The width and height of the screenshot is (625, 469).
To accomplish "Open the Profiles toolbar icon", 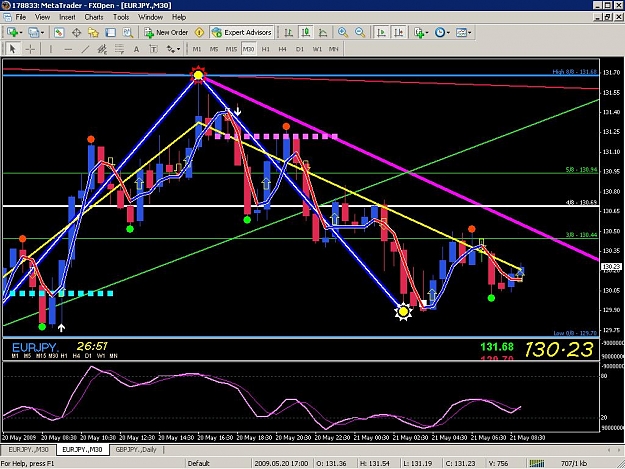I will coord(33,32).
